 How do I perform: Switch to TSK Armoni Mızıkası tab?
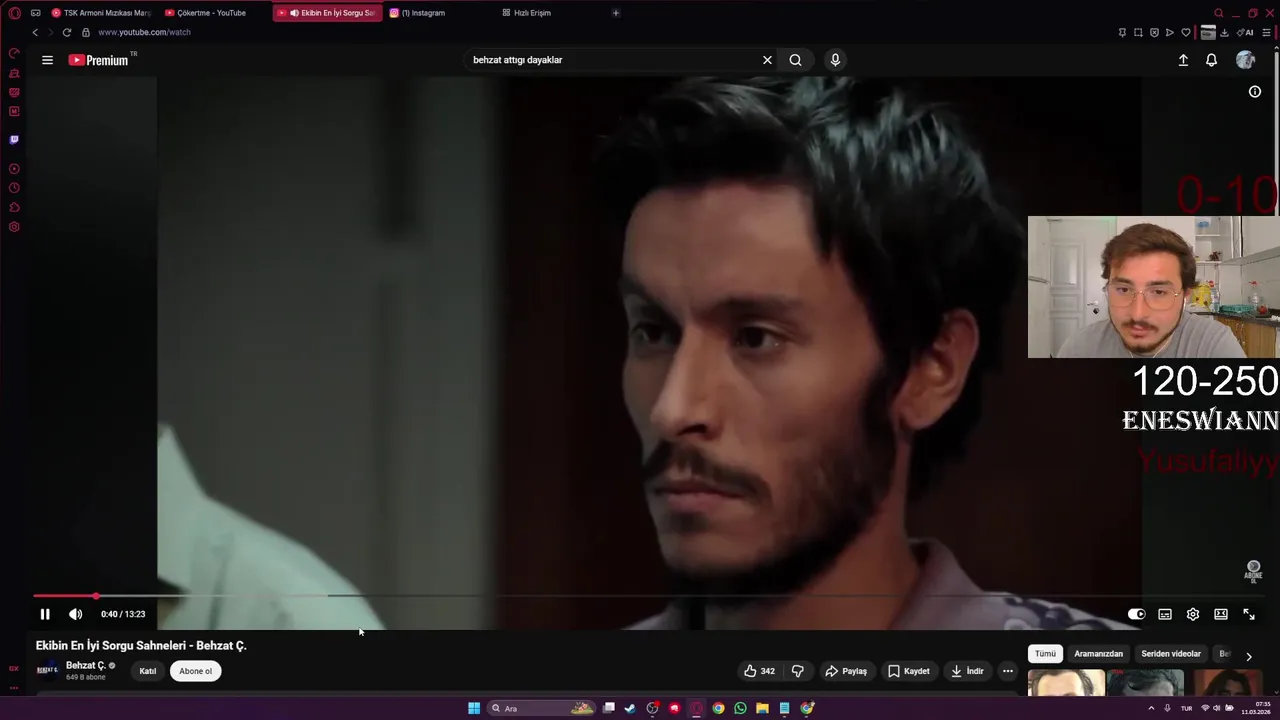pos(100,13)
